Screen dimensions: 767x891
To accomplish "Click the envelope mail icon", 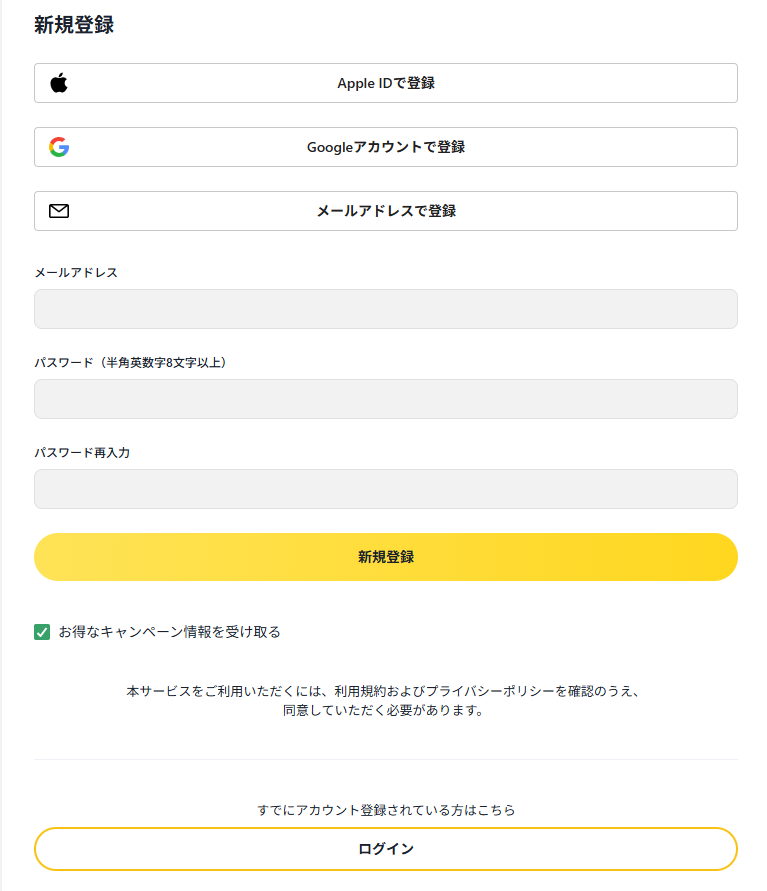I will [59, 211].
